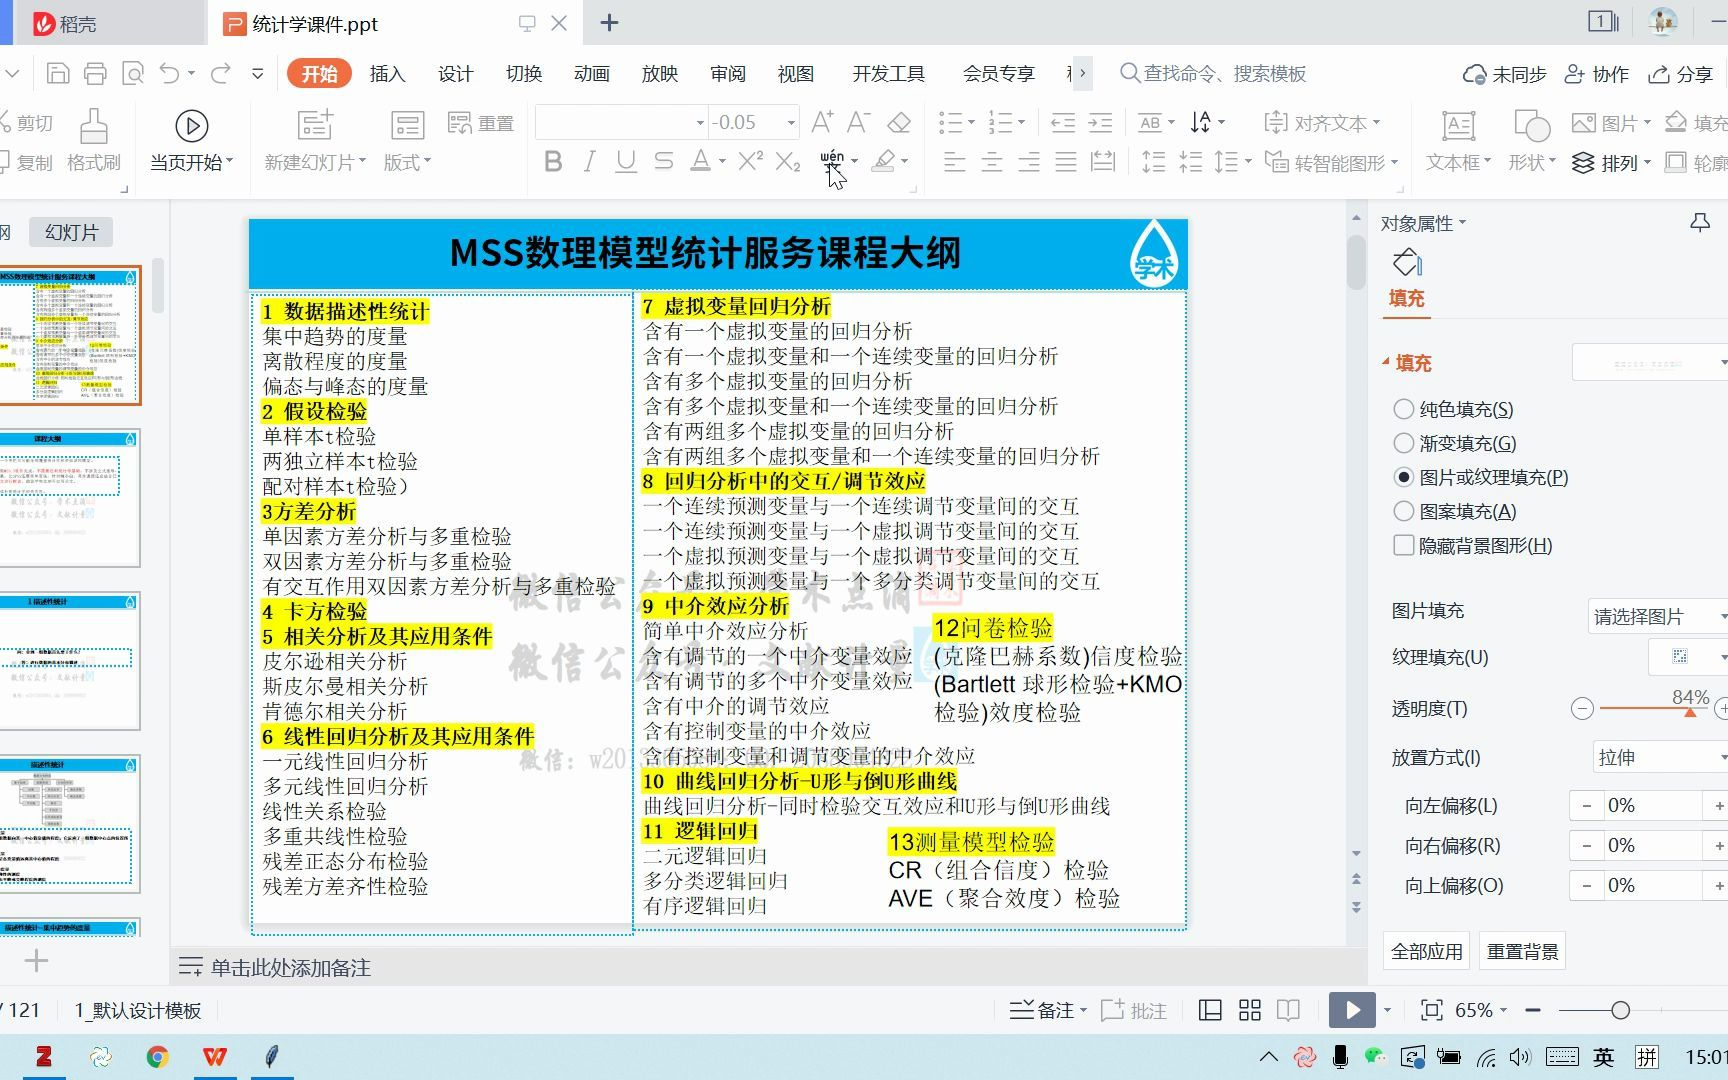Viewport: 1728px width, 1080px height.
Task: Click the Share button
Action: click(1682, 74)
